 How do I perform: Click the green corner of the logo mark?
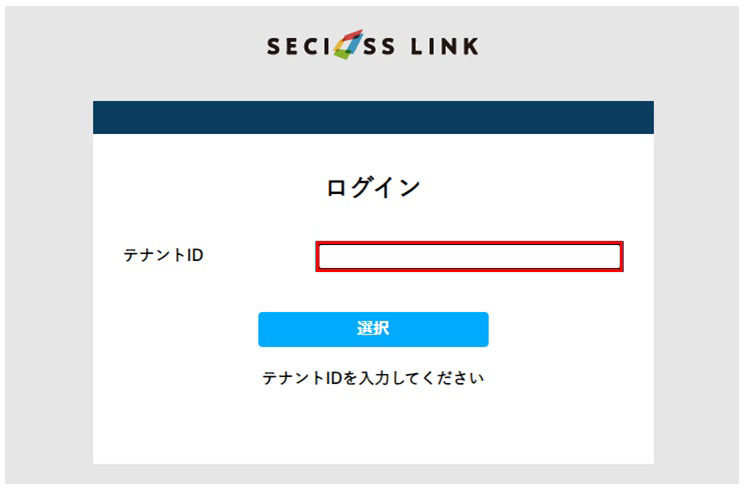[342, 55]
